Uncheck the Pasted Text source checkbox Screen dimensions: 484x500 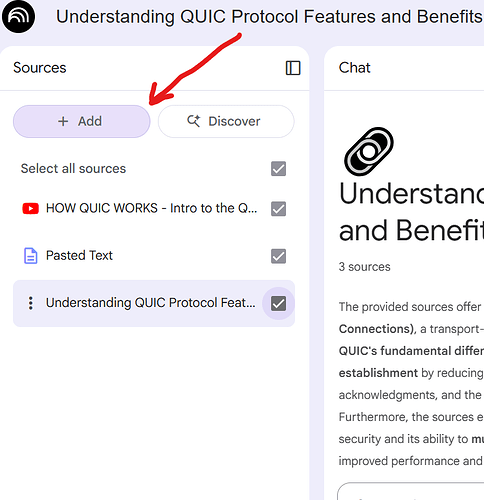point(278,256)
